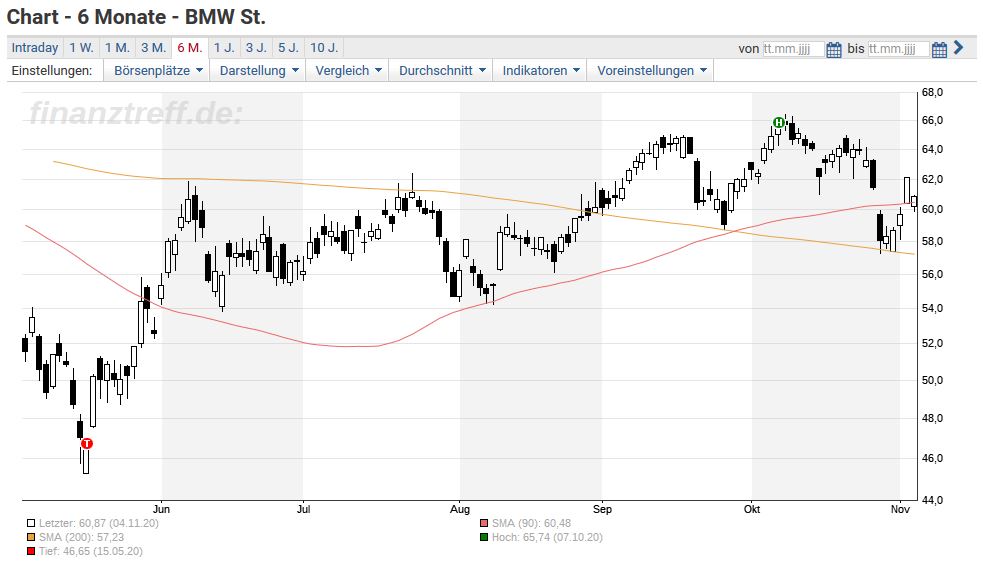This screenshot has height=564, width=983.
Task: Click the '68,0' y-axis price label
Action: point(932,93)
